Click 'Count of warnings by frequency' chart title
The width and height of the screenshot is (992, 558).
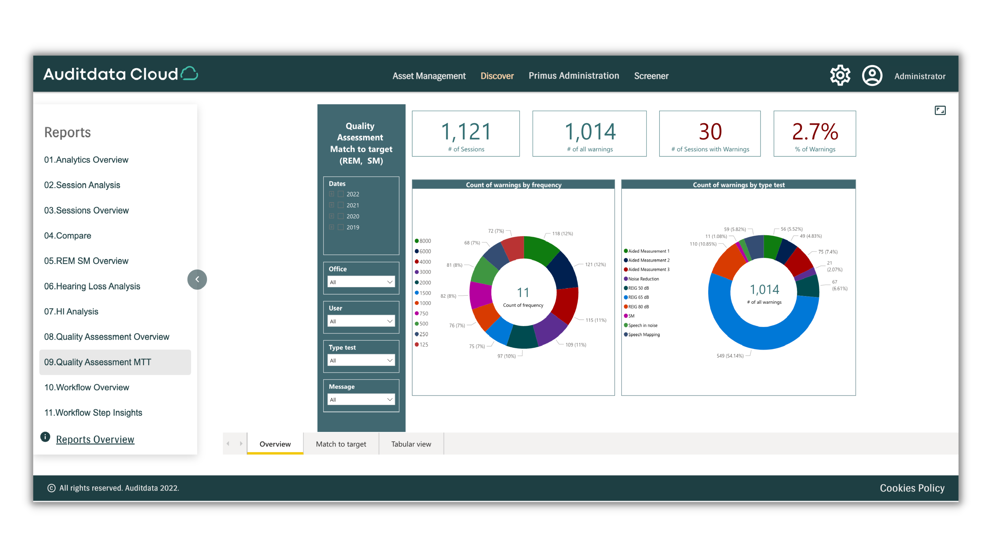click(514, 185)
